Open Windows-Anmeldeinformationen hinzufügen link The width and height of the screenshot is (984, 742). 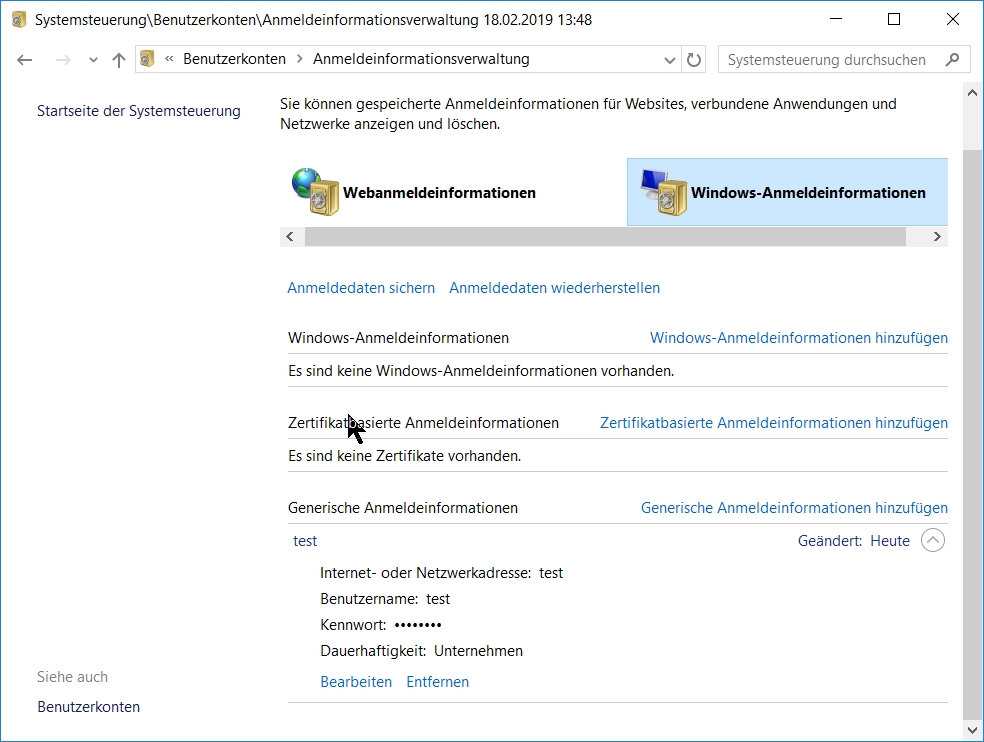798,338
